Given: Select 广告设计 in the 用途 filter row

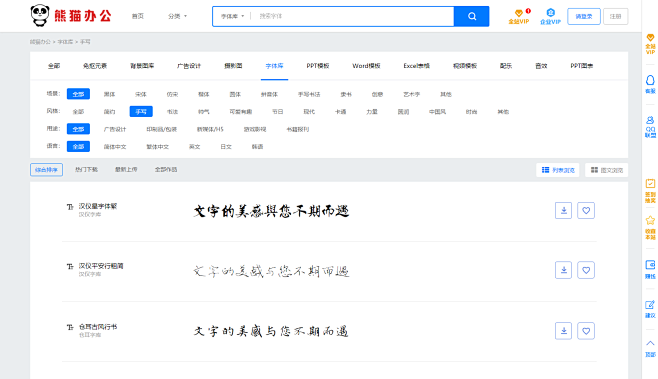Looking at the screenshot, I should (115, 129).
